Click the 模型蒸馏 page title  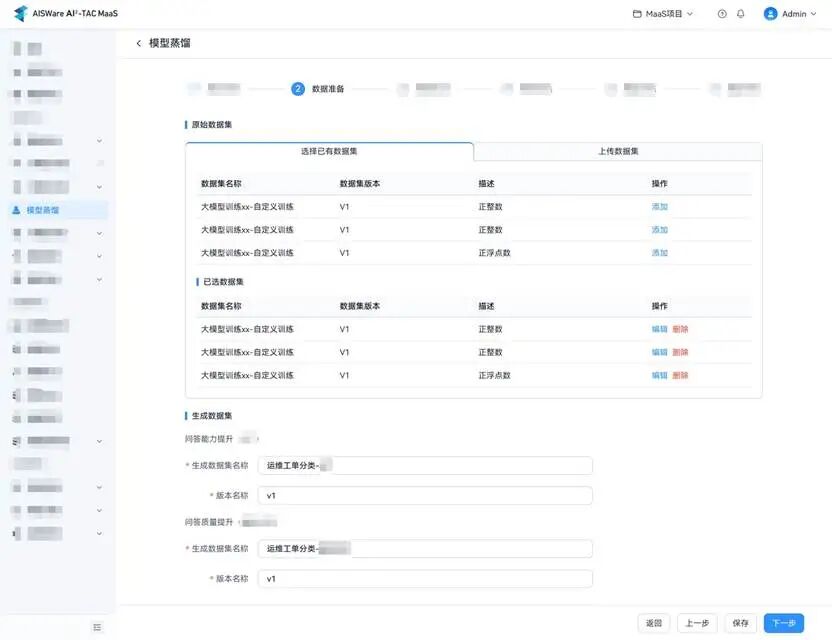pos(169,43)
